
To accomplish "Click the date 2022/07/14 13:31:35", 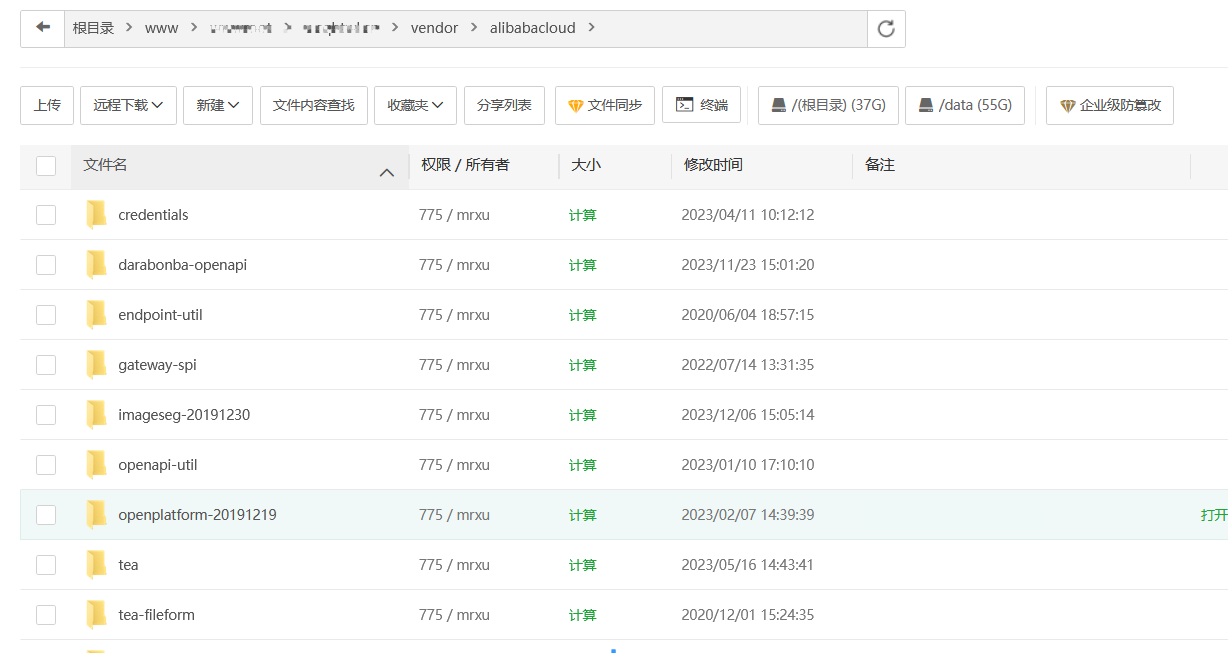I will [x=748, y=365].
